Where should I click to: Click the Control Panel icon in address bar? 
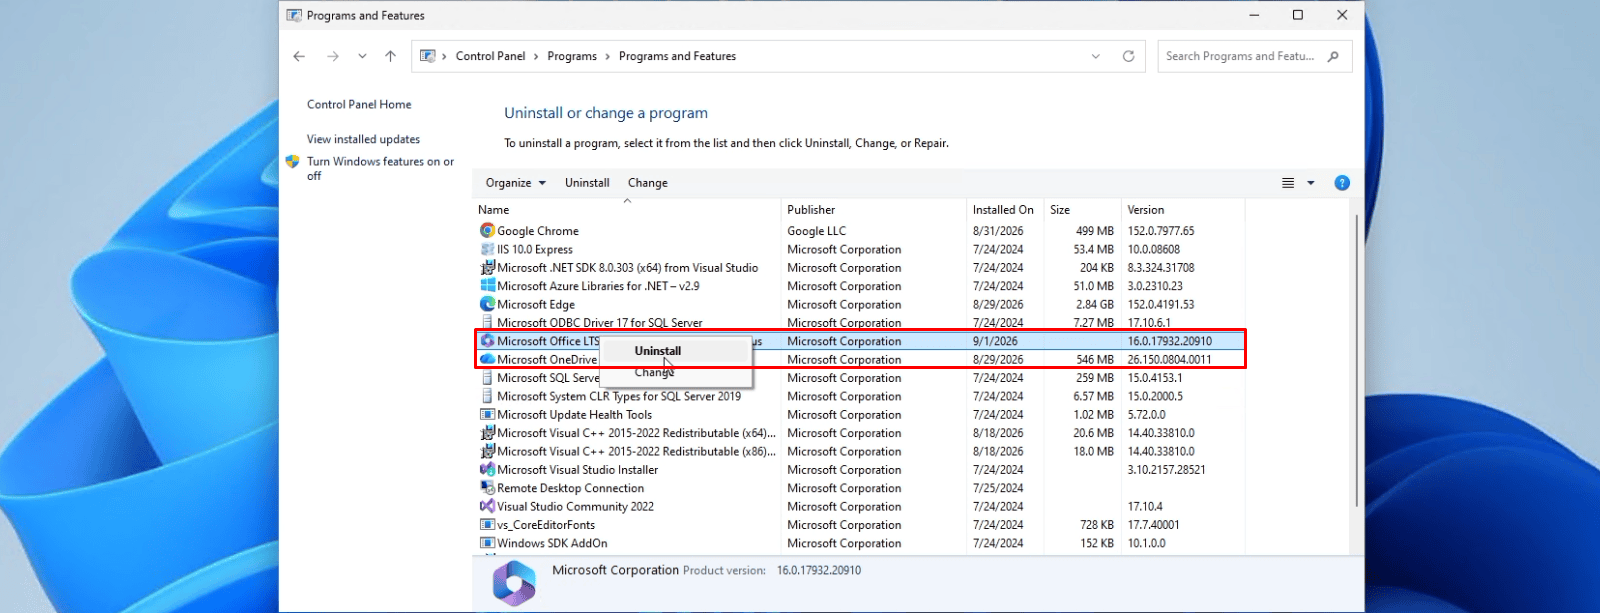pyautogui.click(x=428, y=56)
